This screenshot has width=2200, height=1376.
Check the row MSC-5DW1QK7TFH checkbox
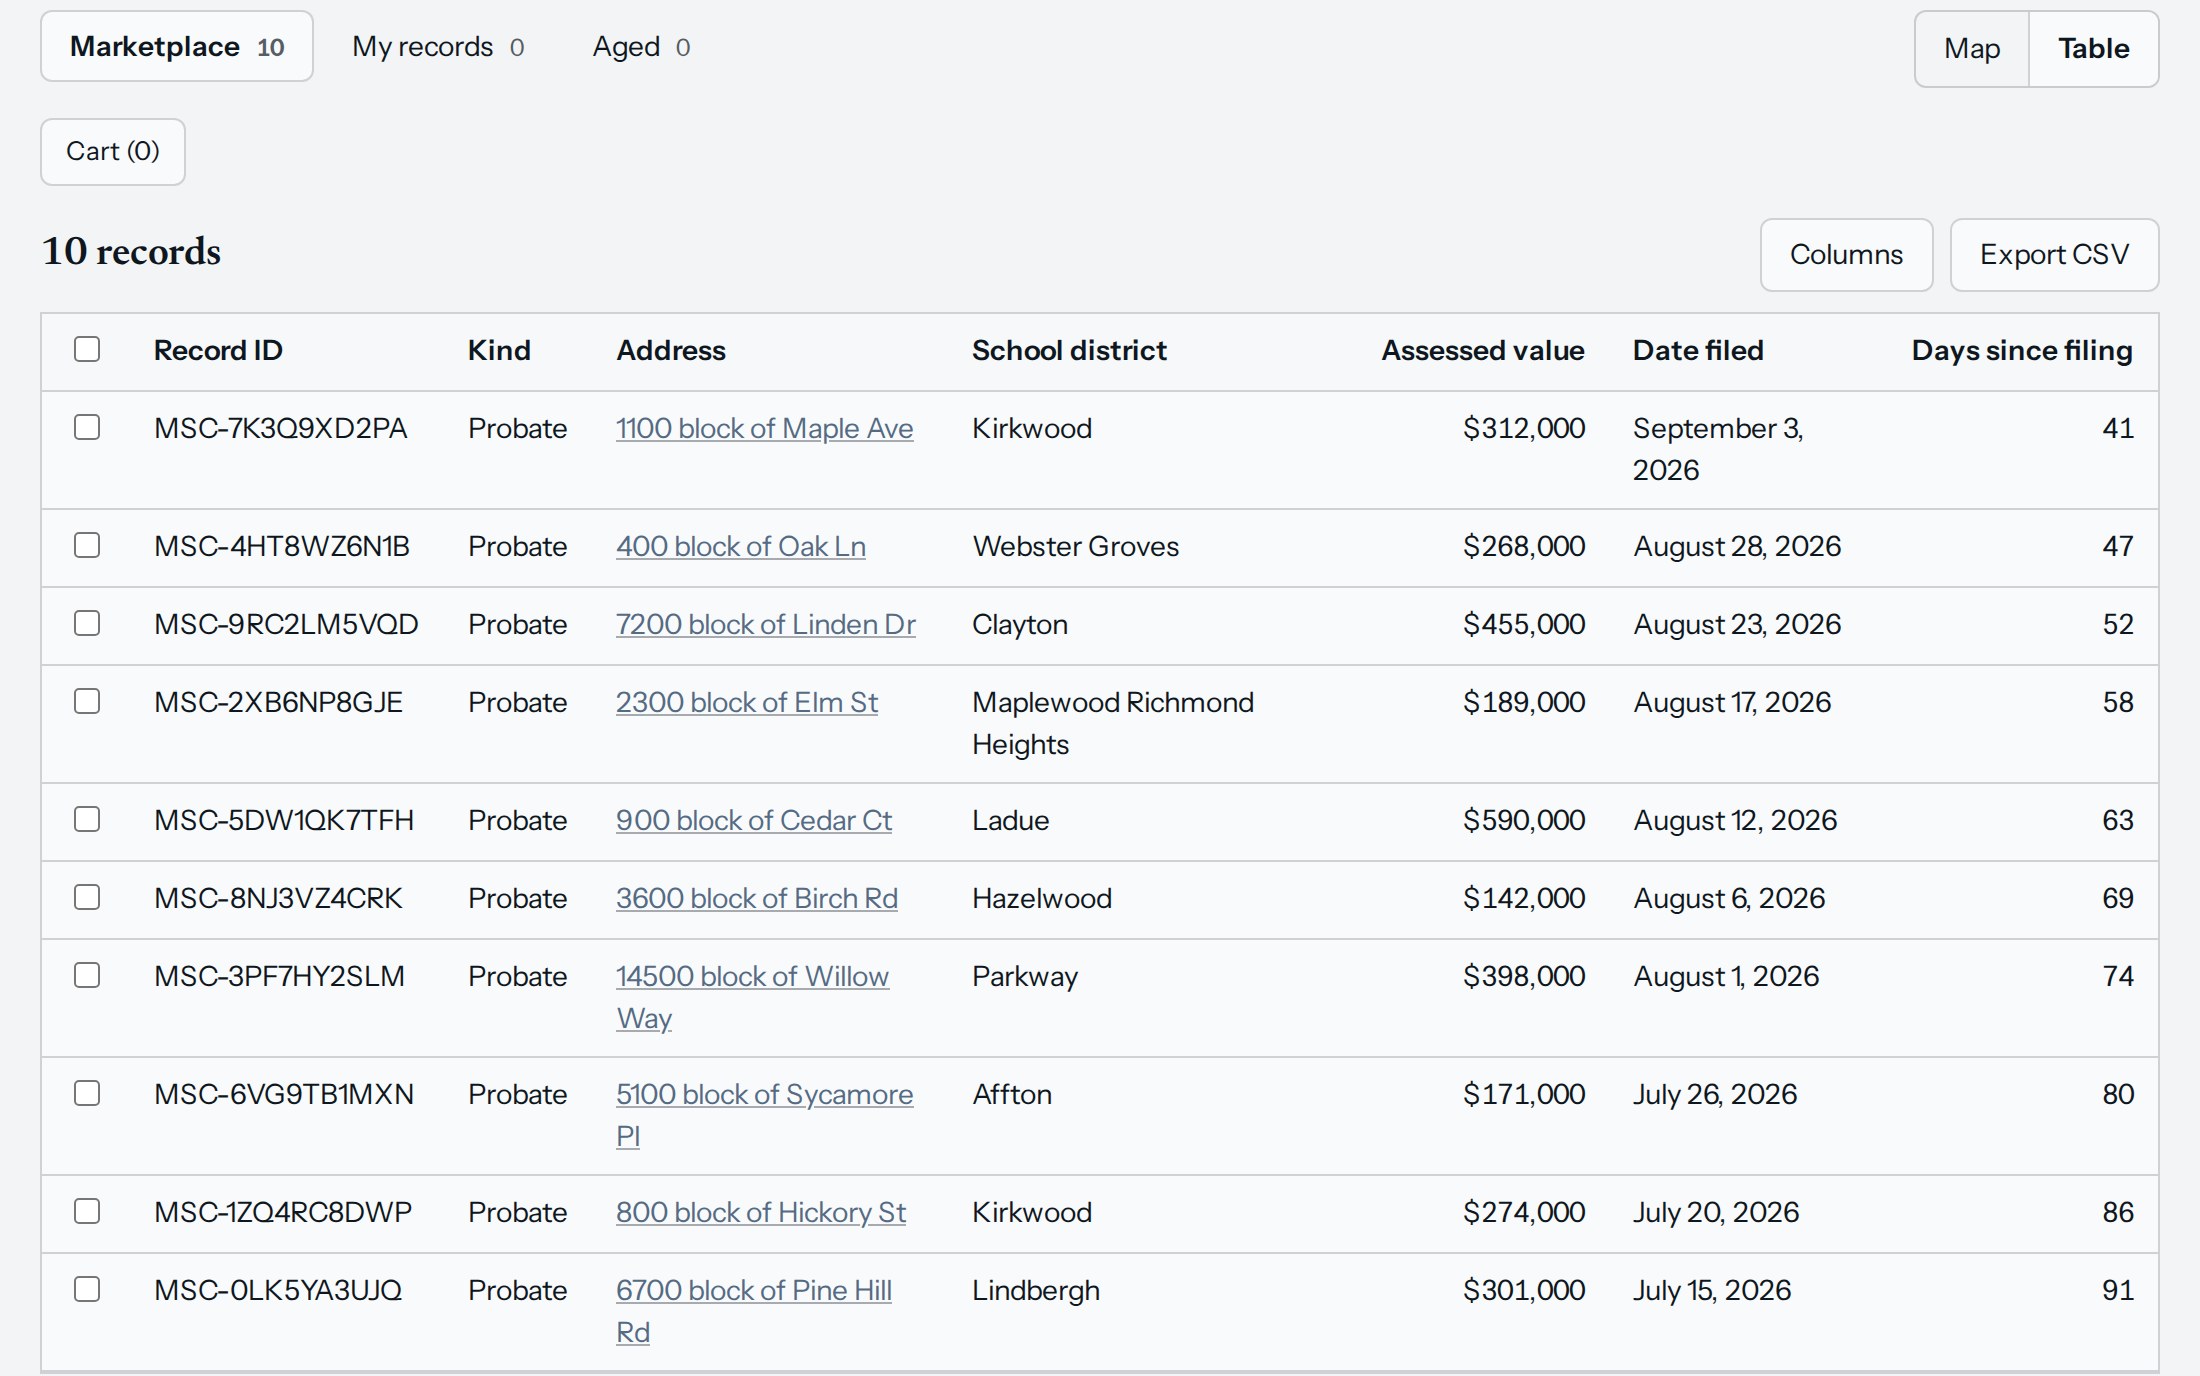[87, 819]
